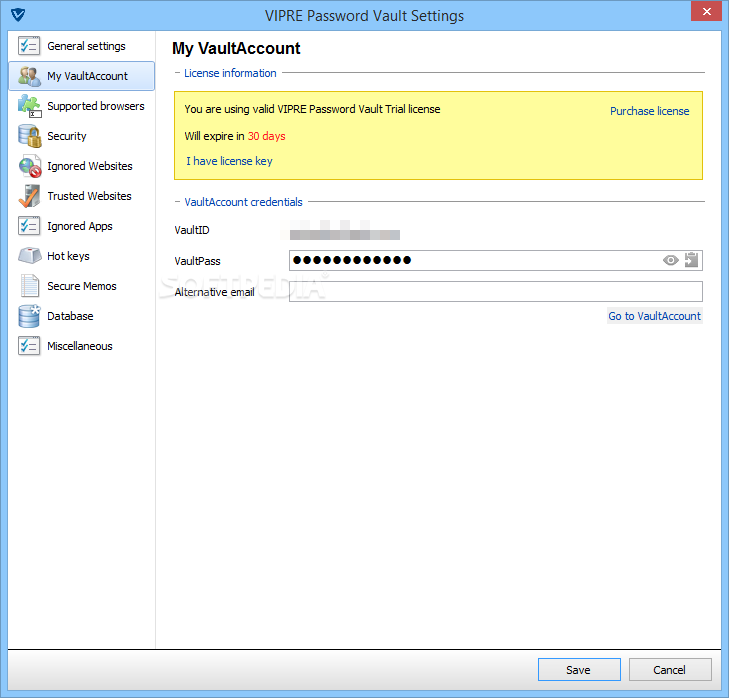Click the Security padlock icon
Screen dimensions: 729x698
pyautogui.click(x=29, y=136)
